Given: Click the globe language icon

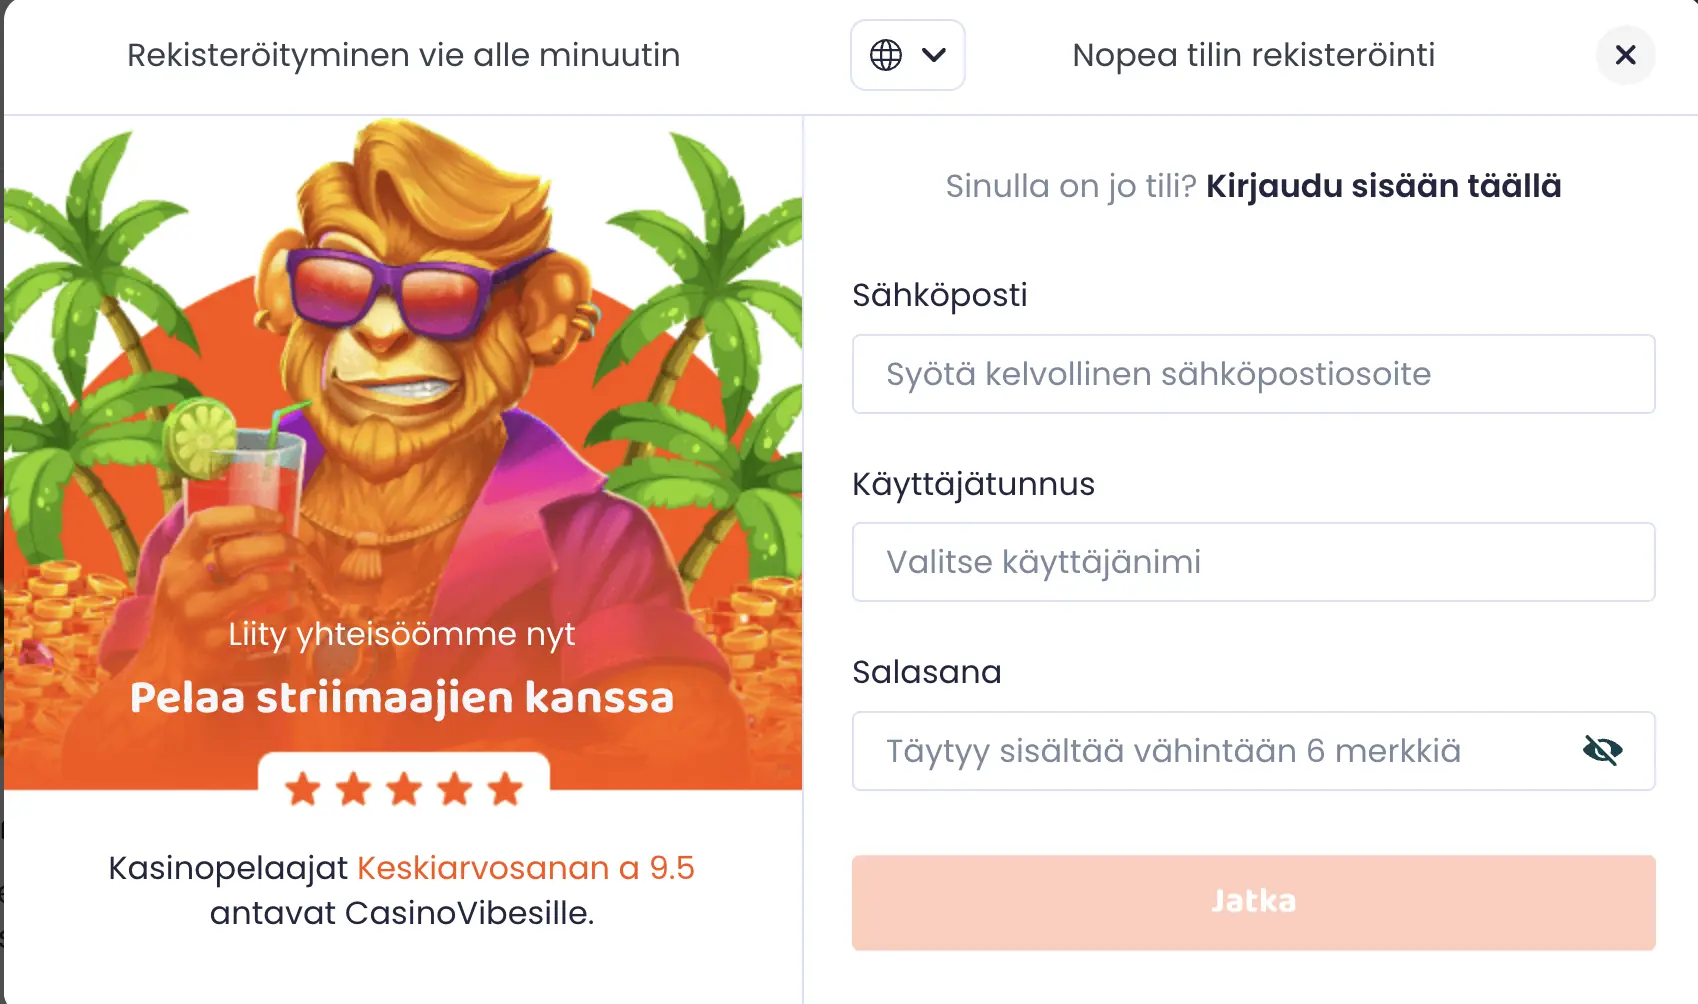Looking at the screenshot, I should (x=886, y=55).
